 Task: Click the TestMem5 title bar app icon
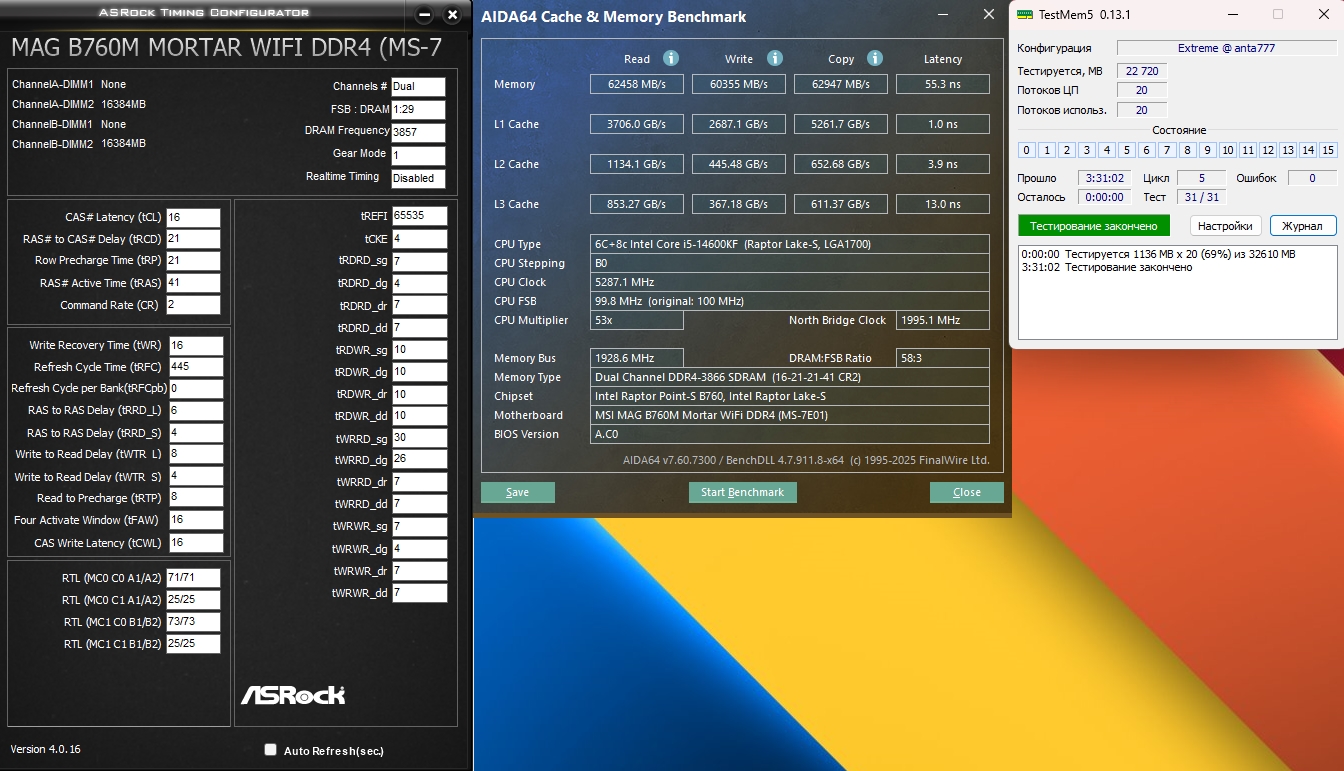click(1025, 14)
